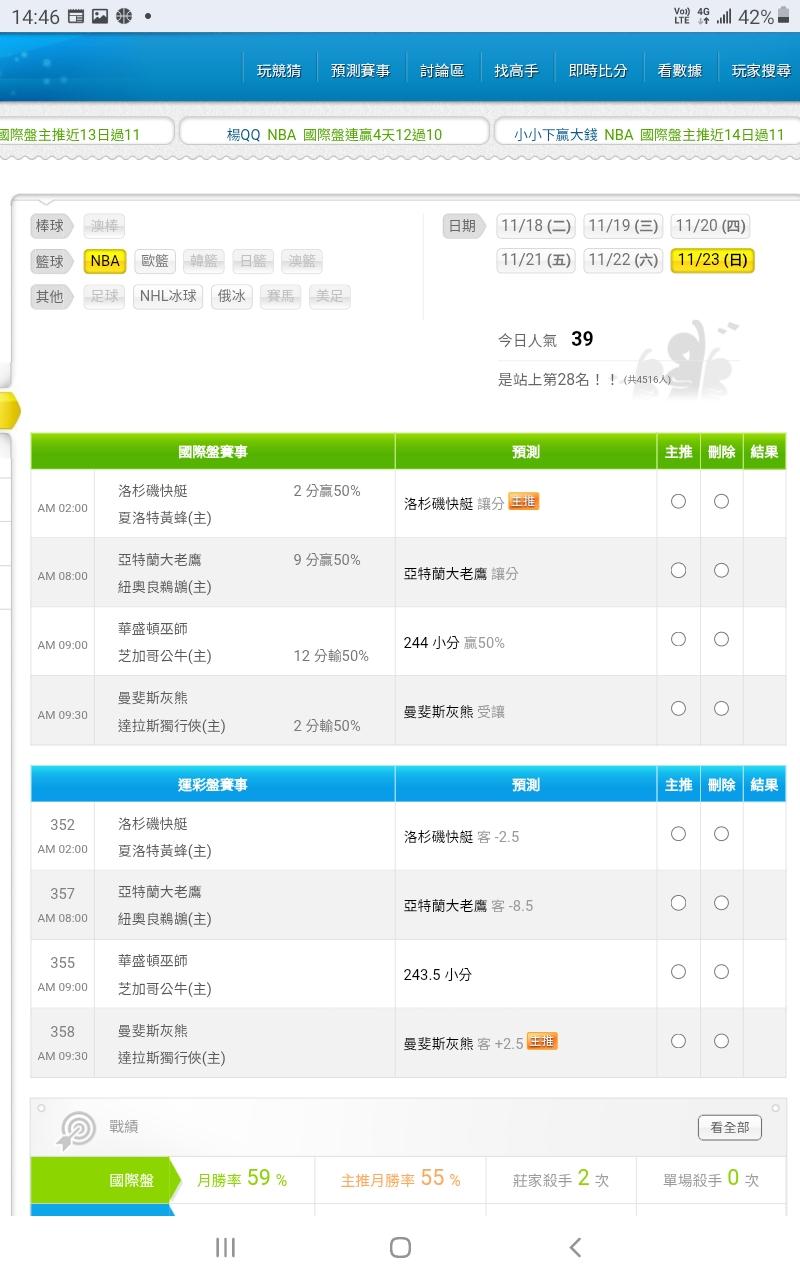Select 主推 radio for 243.5 小分 pick
800x1280 pixels.
tap(678, 972)
